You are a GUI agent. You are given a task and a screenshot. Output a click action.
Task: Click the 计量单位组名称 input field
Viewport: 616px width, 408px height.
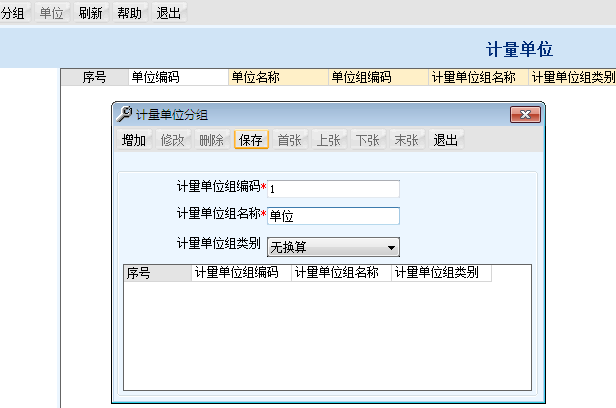point(332,216)
